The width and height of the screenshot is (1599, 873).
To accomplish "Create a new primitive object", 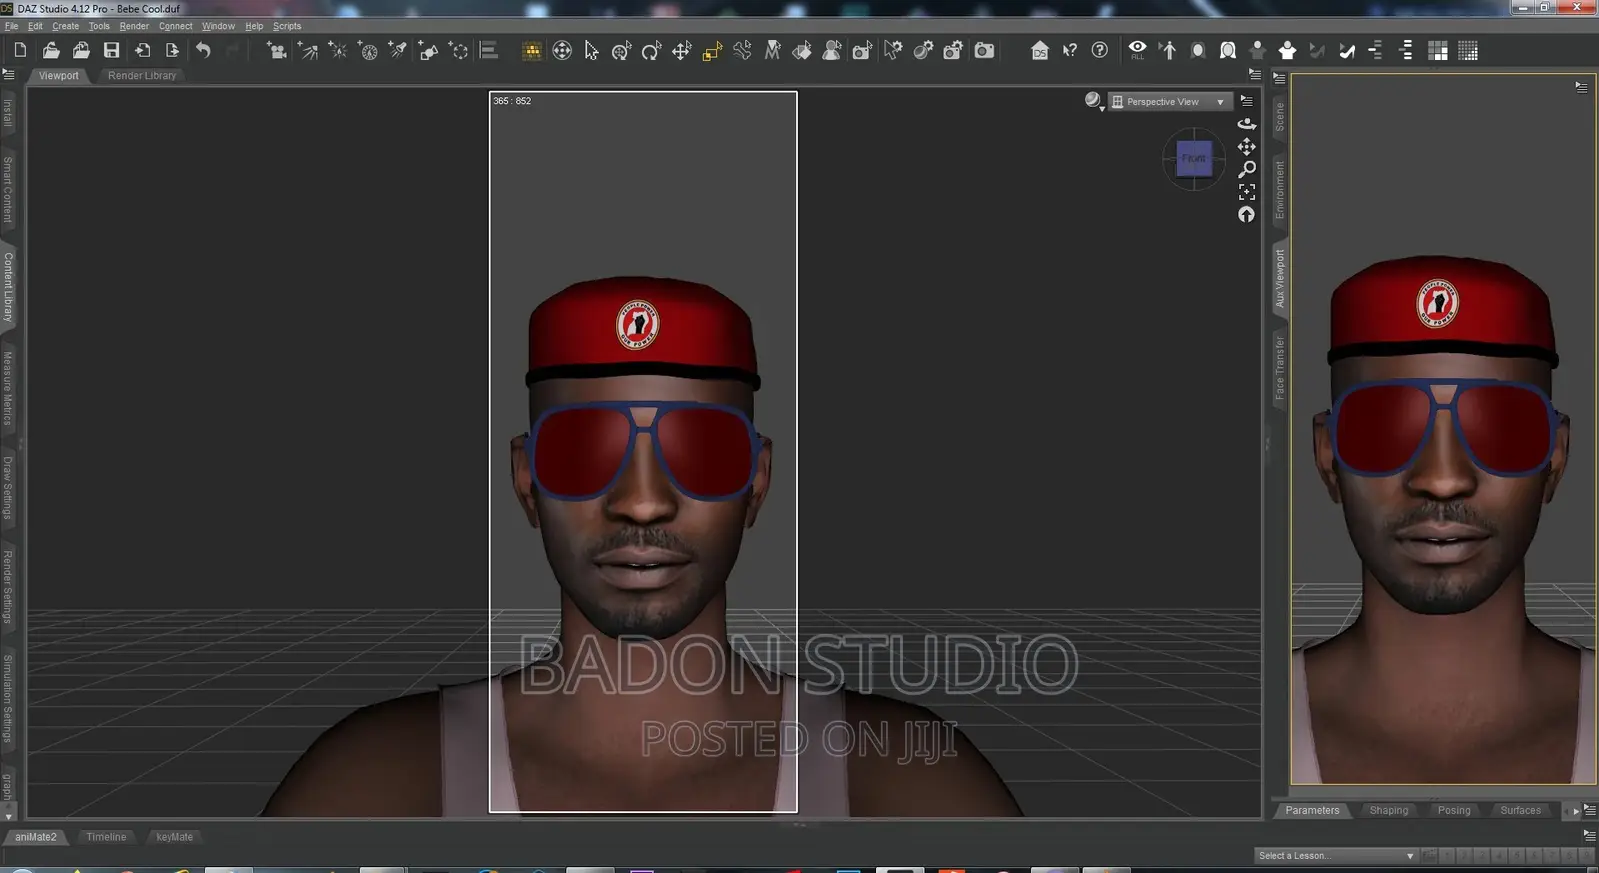I will [428, 50].
